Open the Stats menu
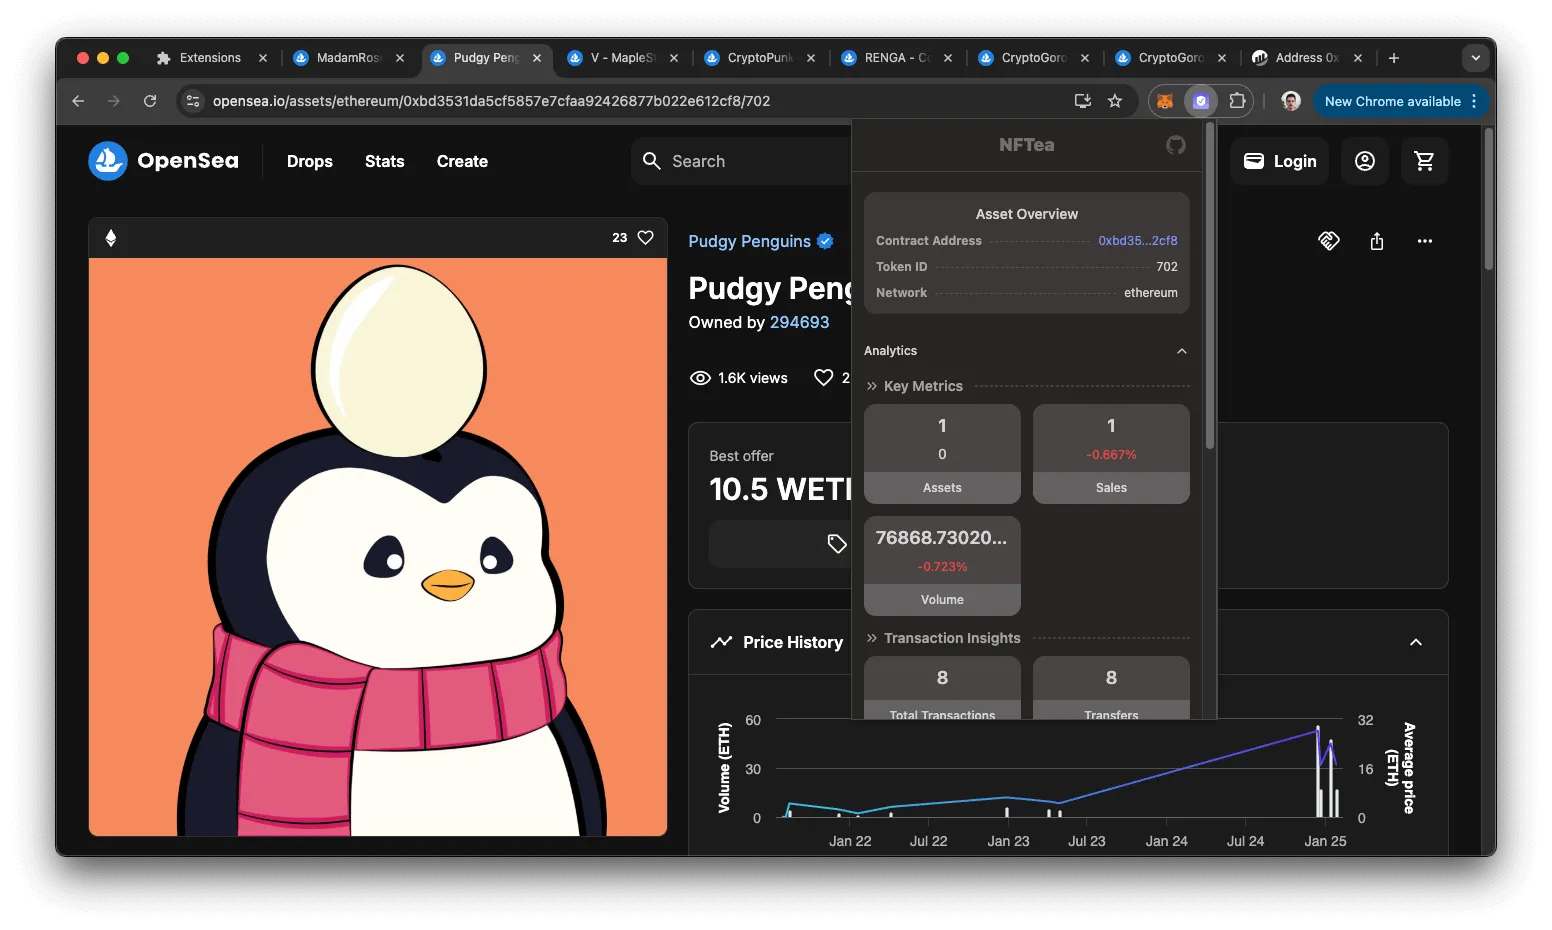 tap(385, 161)
